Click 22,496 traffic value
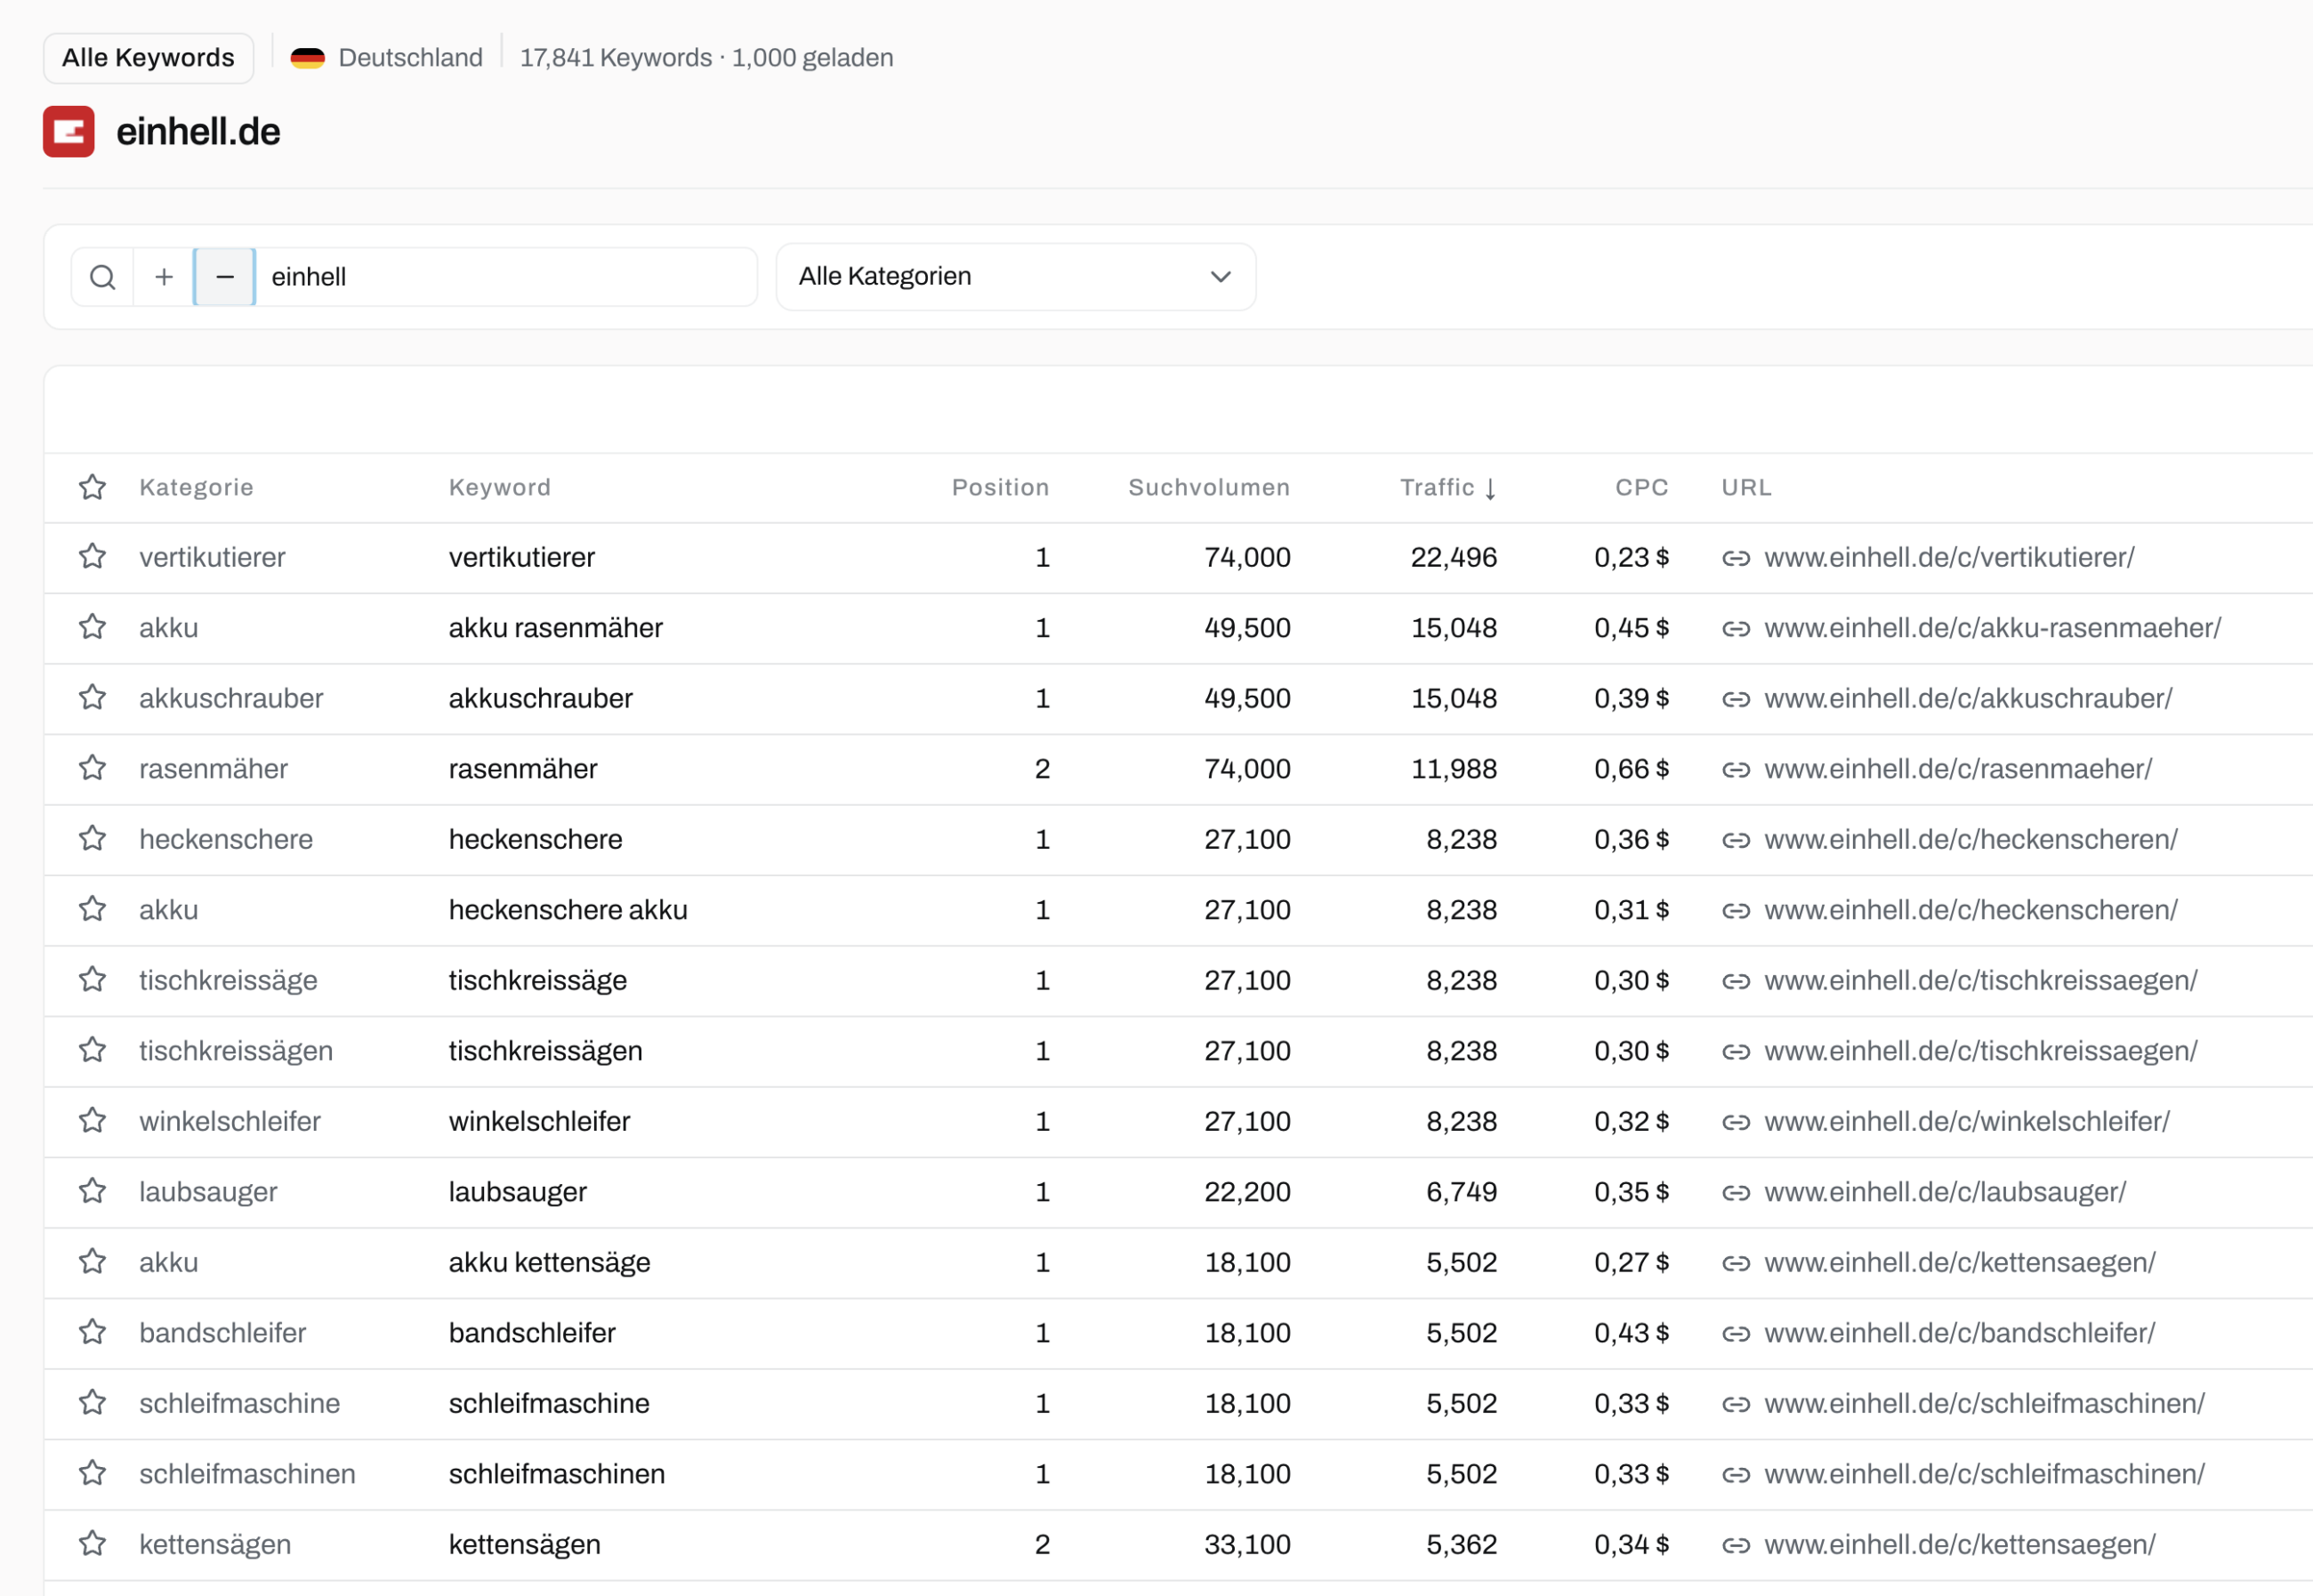The width and height of the screenshot is (2313, 1596). 1453,557
